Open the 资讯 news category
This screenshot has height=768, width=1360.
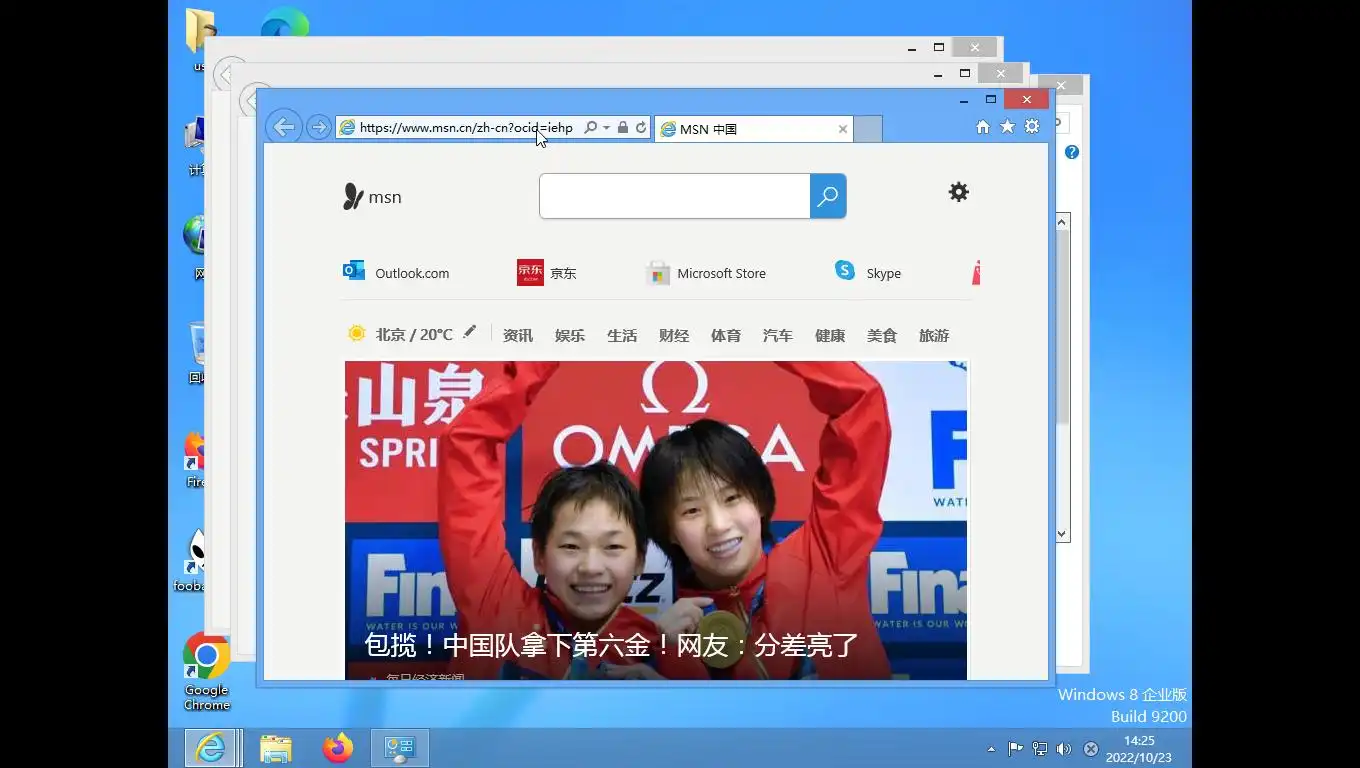tap(518, 336)
